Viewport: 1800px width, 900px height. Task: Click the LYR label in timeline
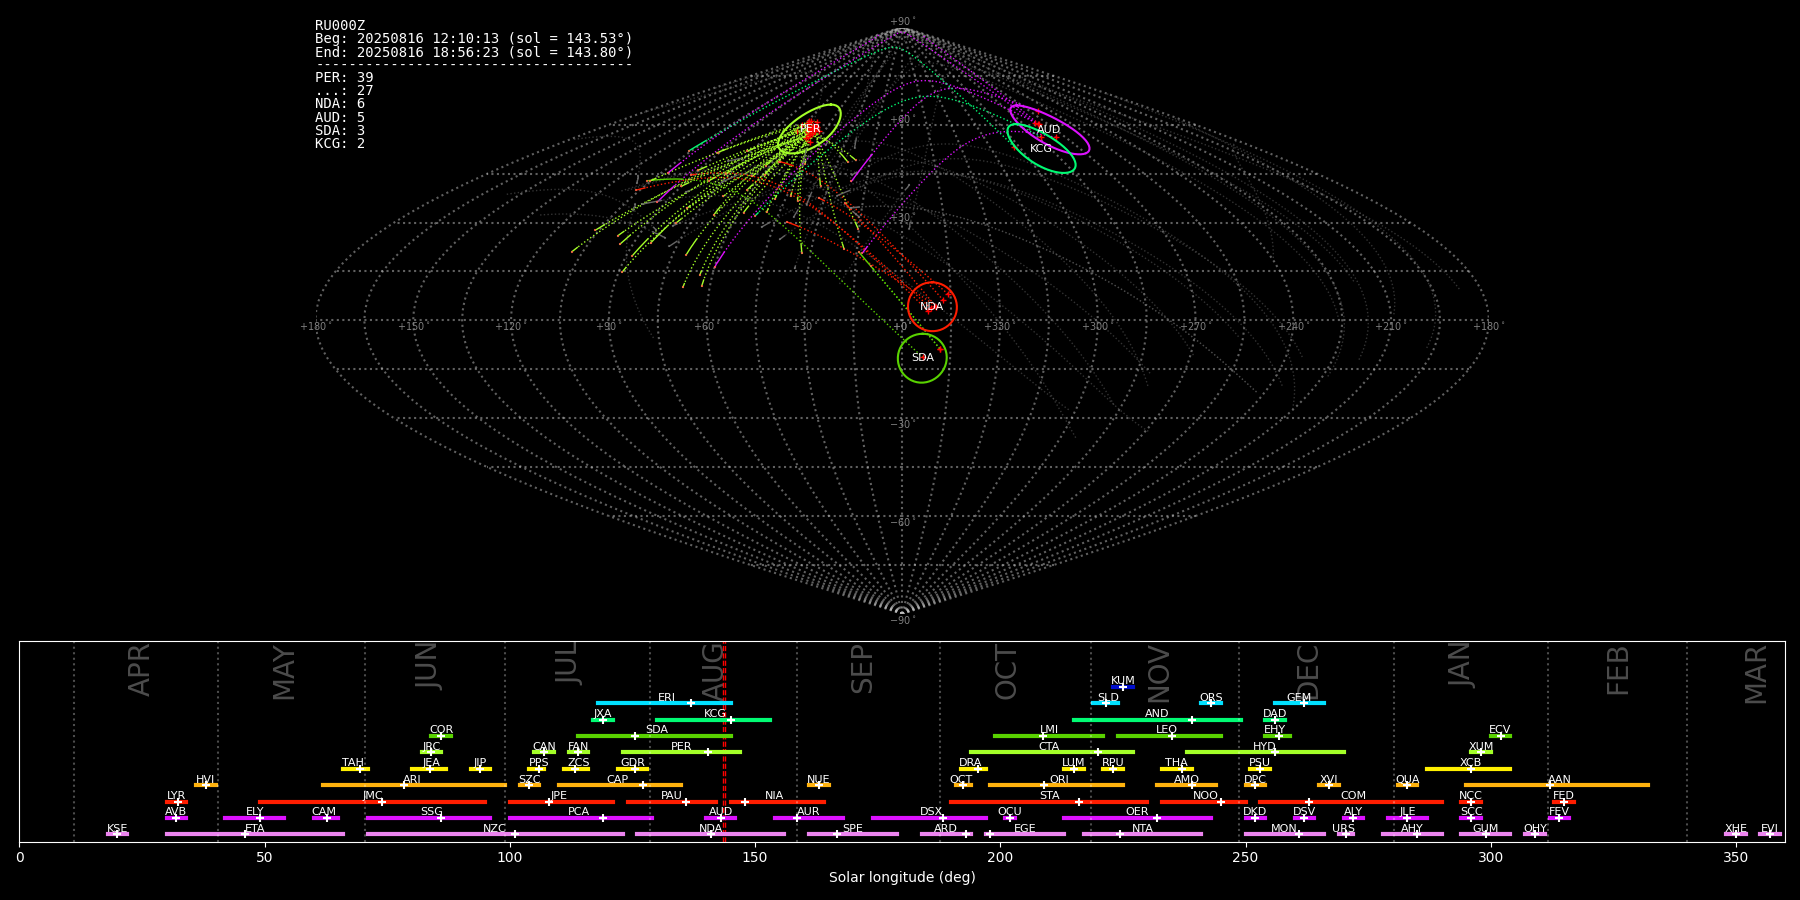click(176, 796)
